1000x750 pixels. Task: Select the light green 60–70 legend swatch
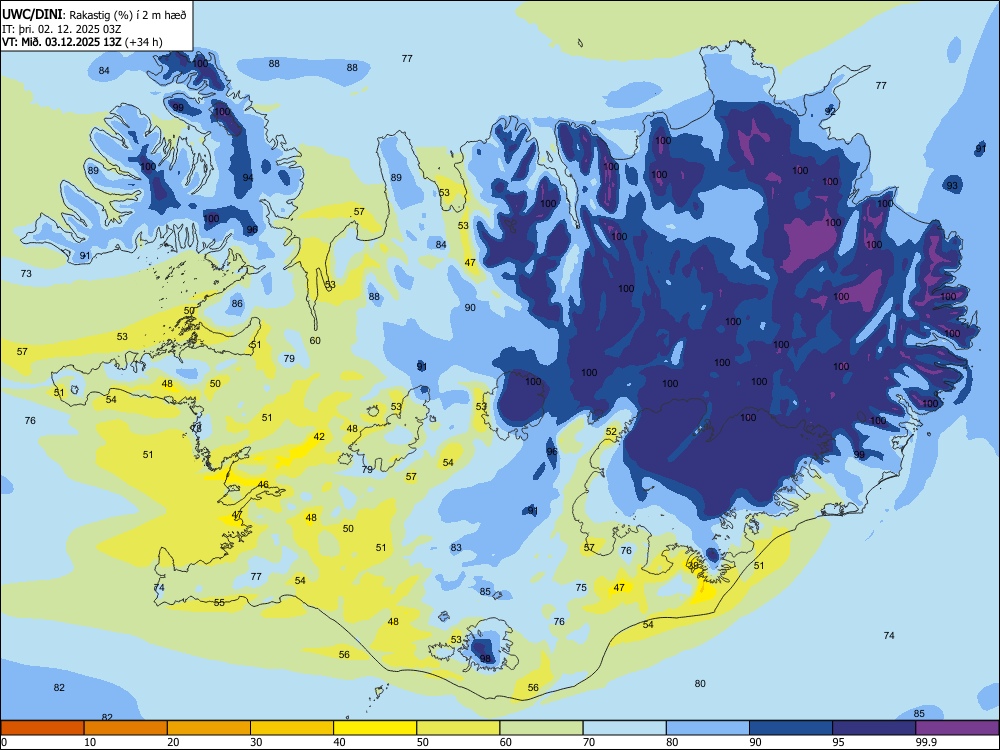[x=541, y=728]
